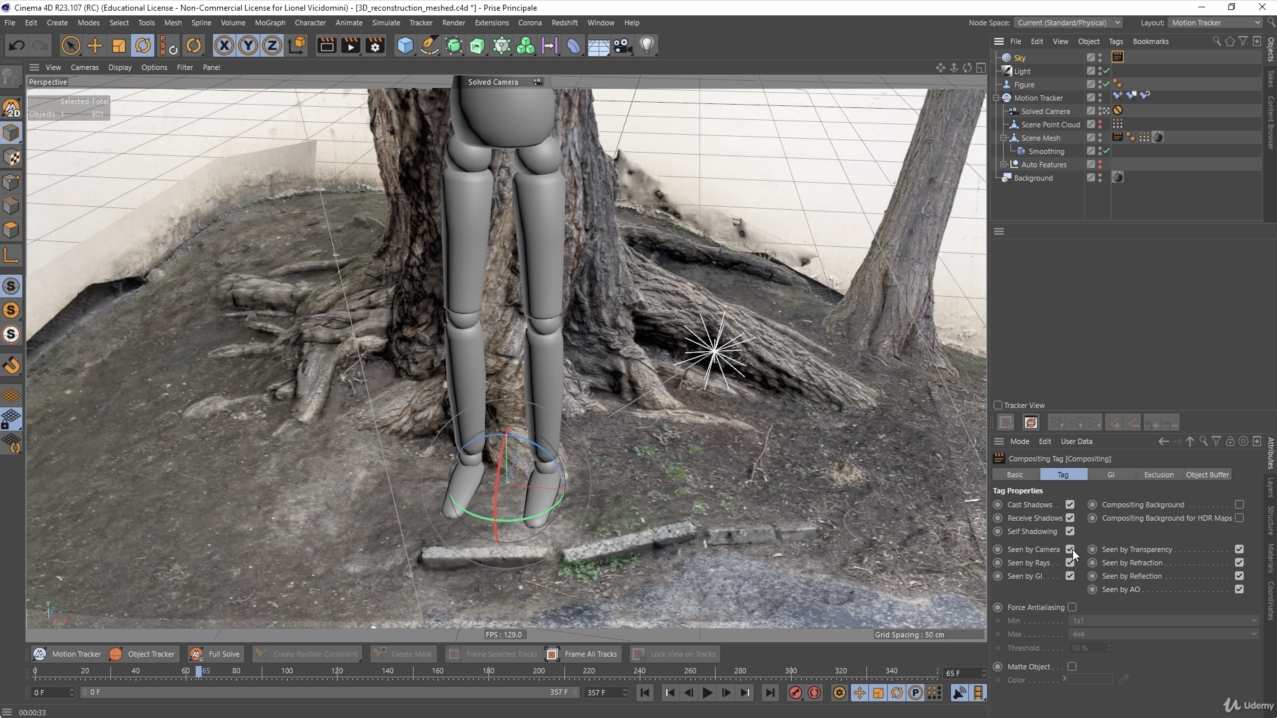Select the Move tool in the toolbar

[94, 45]
